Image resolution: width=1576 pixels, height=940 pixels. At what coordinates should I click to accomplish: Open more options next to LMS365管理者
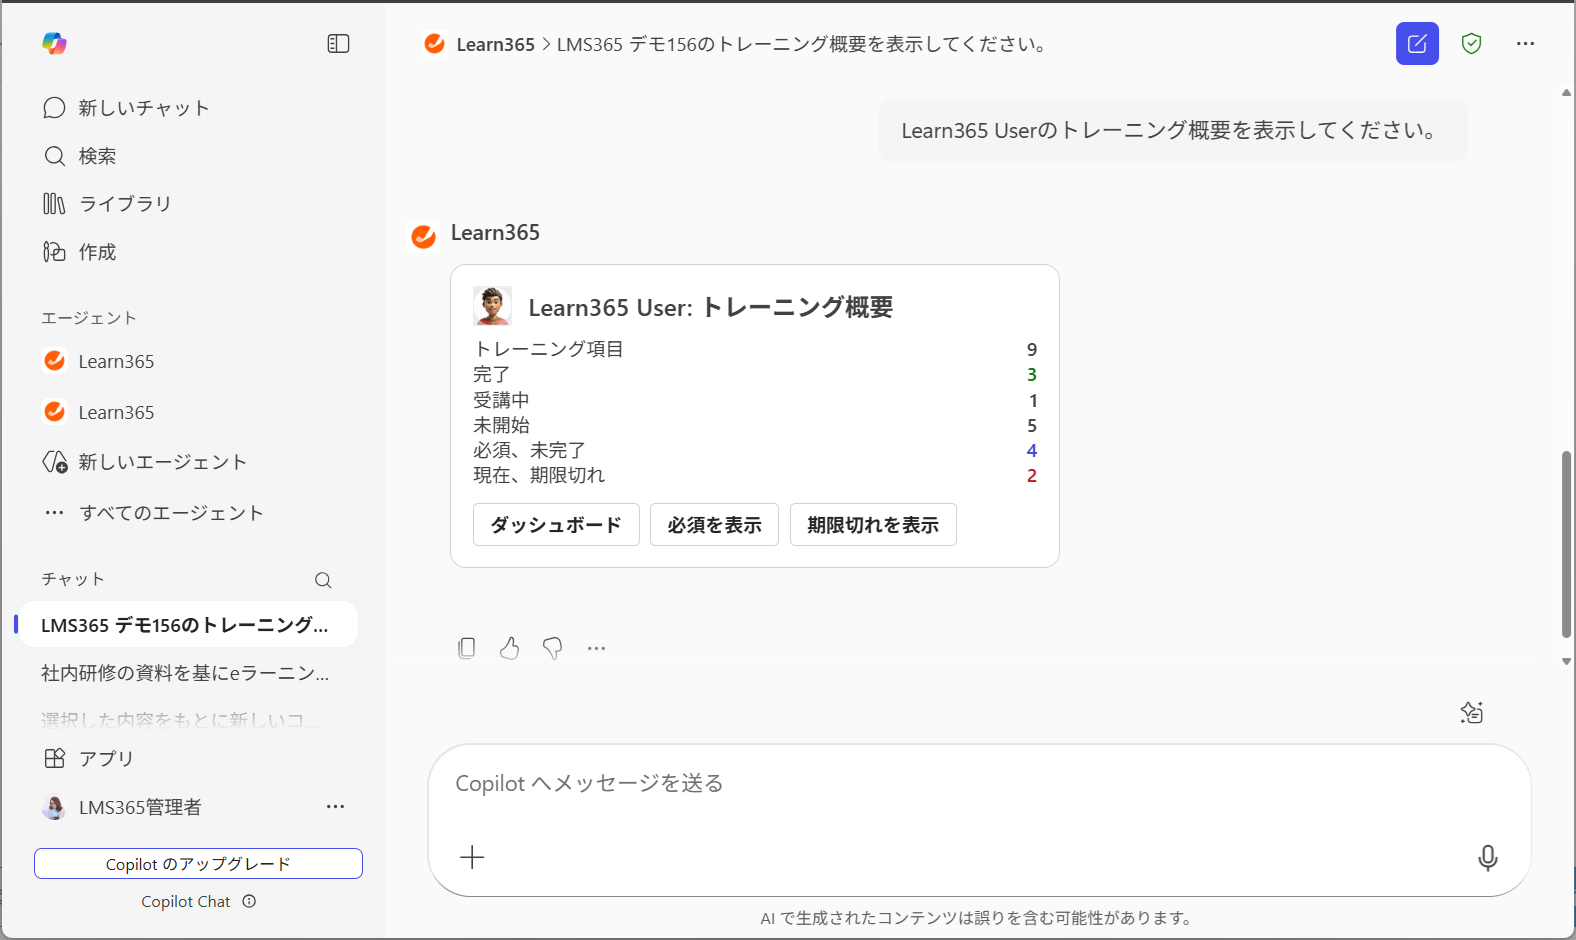335,806
